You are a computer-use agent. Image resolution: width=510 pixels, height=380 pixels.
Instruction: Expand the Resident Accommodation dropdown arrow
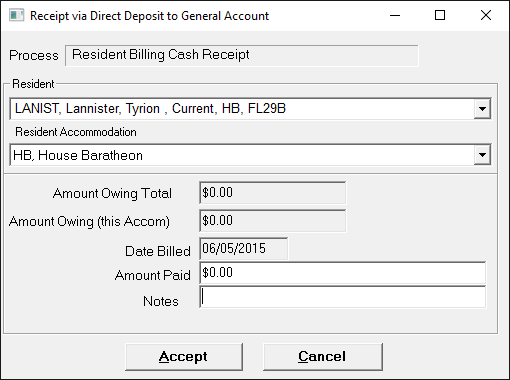[482, 155]
